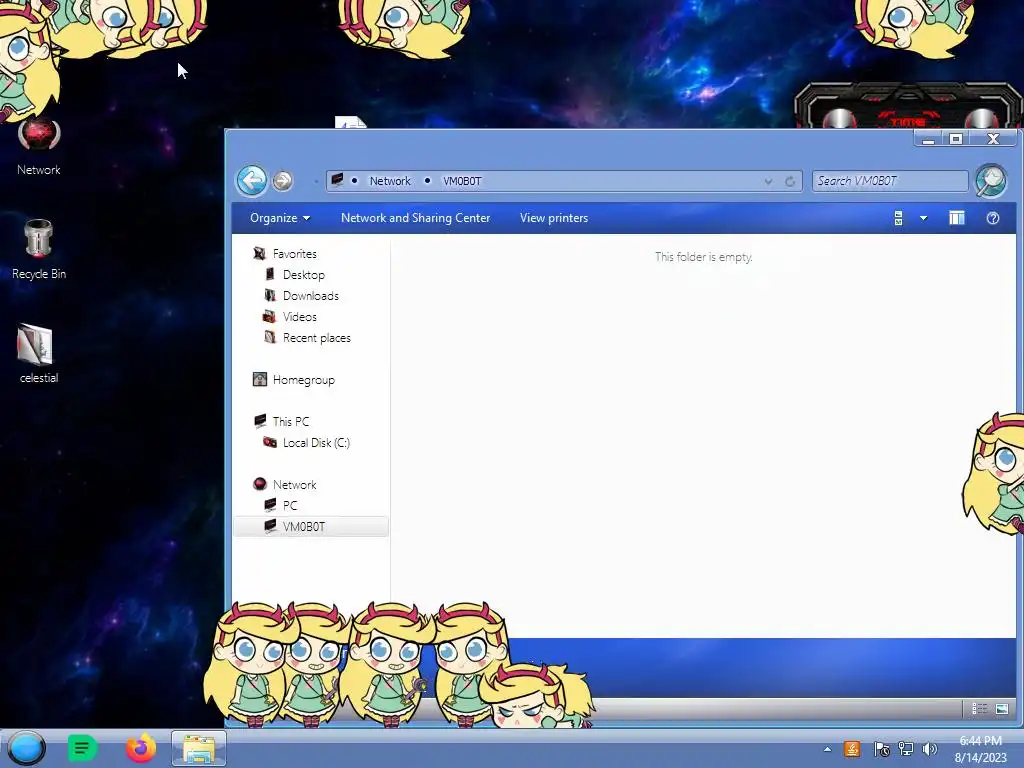Click the Homegroup icon in sidebar

coord(259,379)
